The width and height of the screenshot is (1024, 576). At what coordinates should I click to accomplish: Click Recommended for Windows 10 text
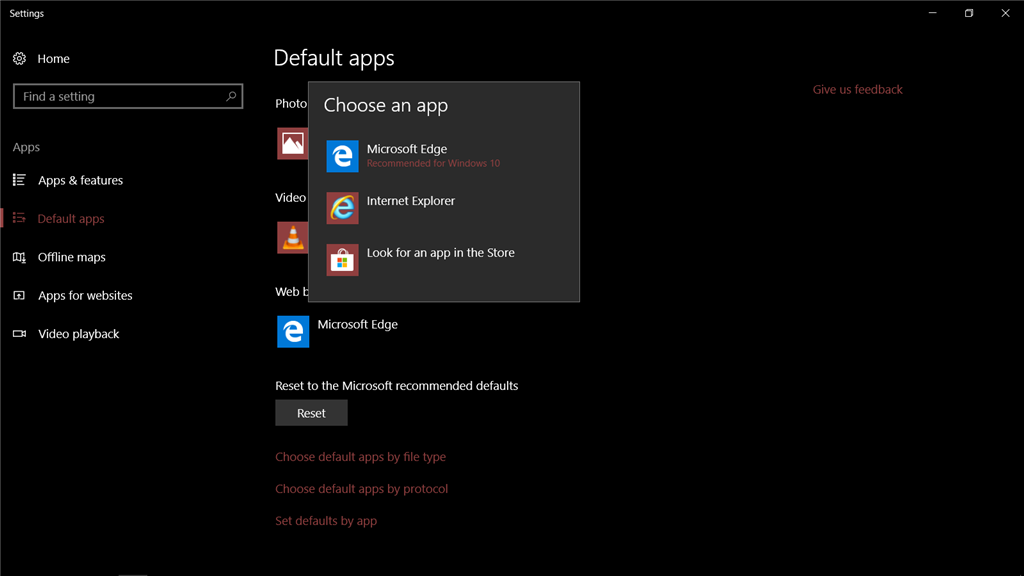tap(433, 163)
